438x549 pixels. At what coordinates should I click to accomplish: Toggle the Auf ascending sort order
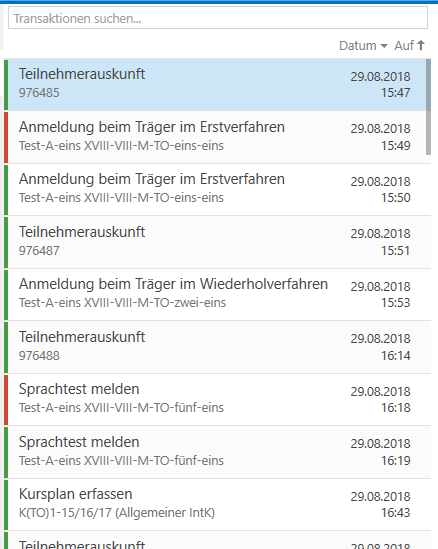(410, 46)
